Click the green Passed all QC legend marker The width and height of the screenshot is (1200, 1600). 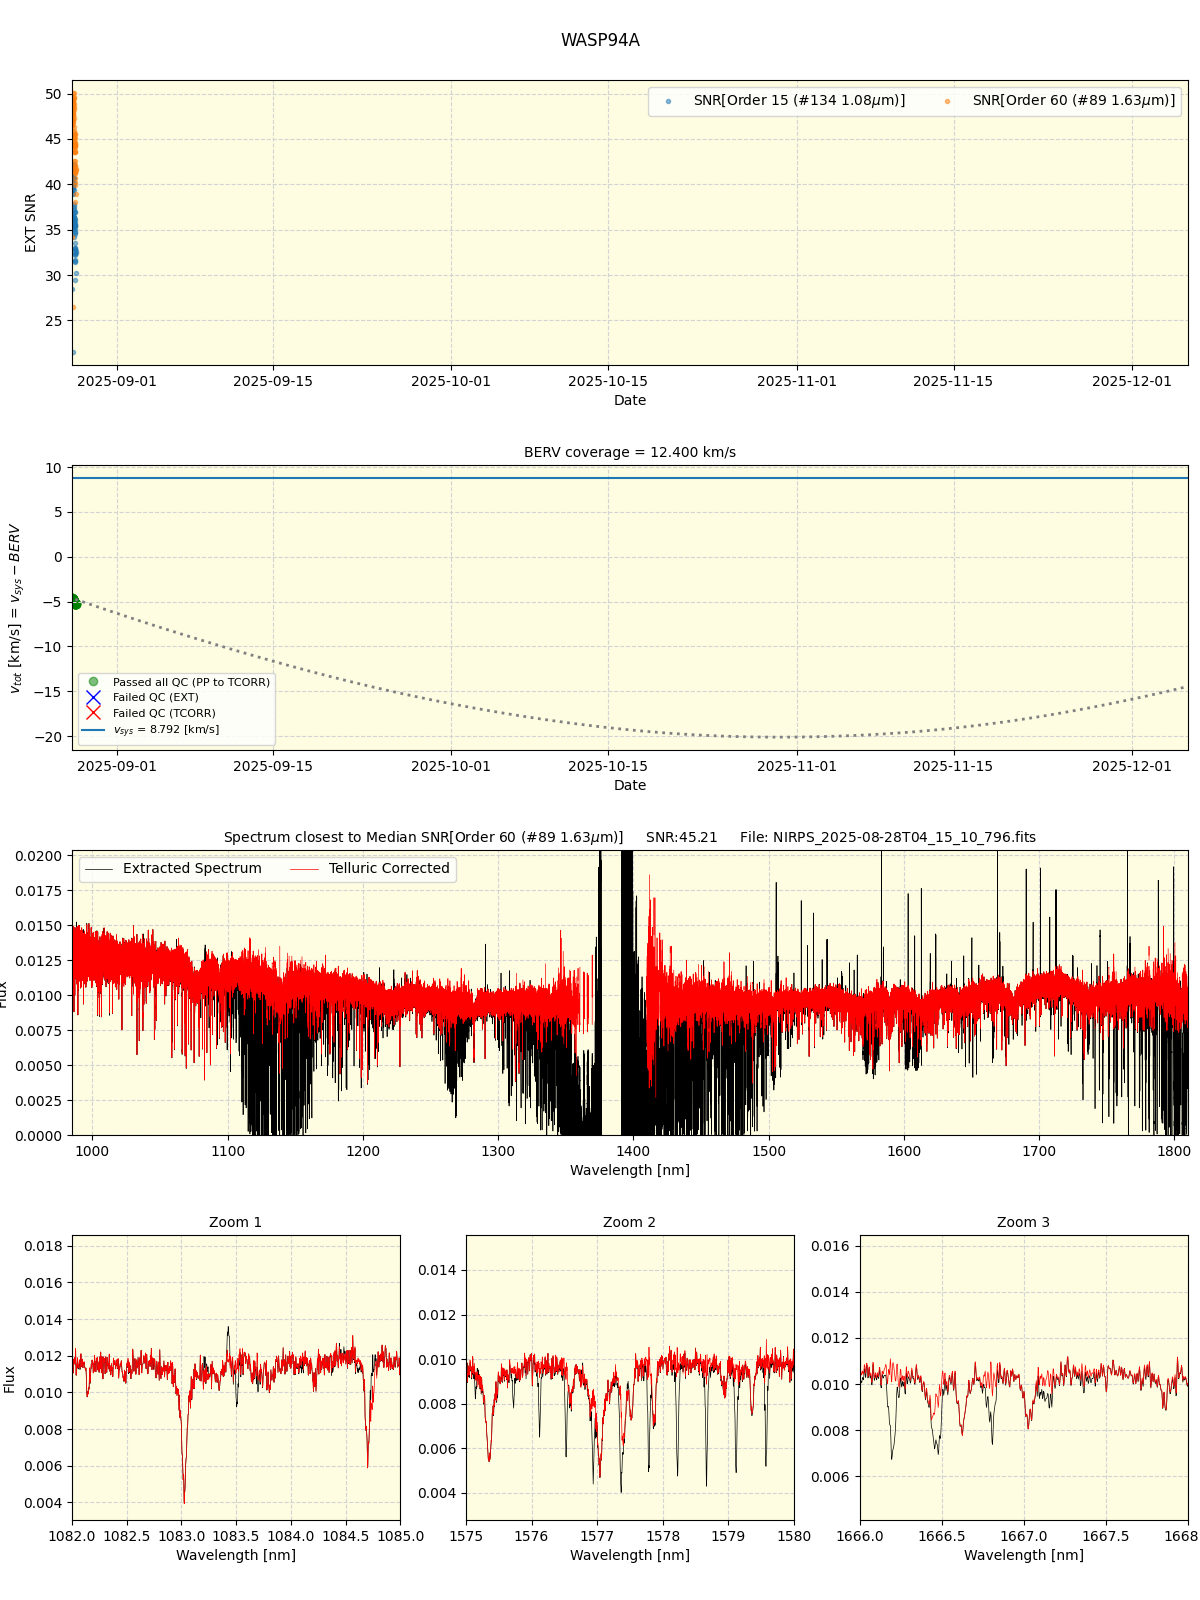click(93, 682)
